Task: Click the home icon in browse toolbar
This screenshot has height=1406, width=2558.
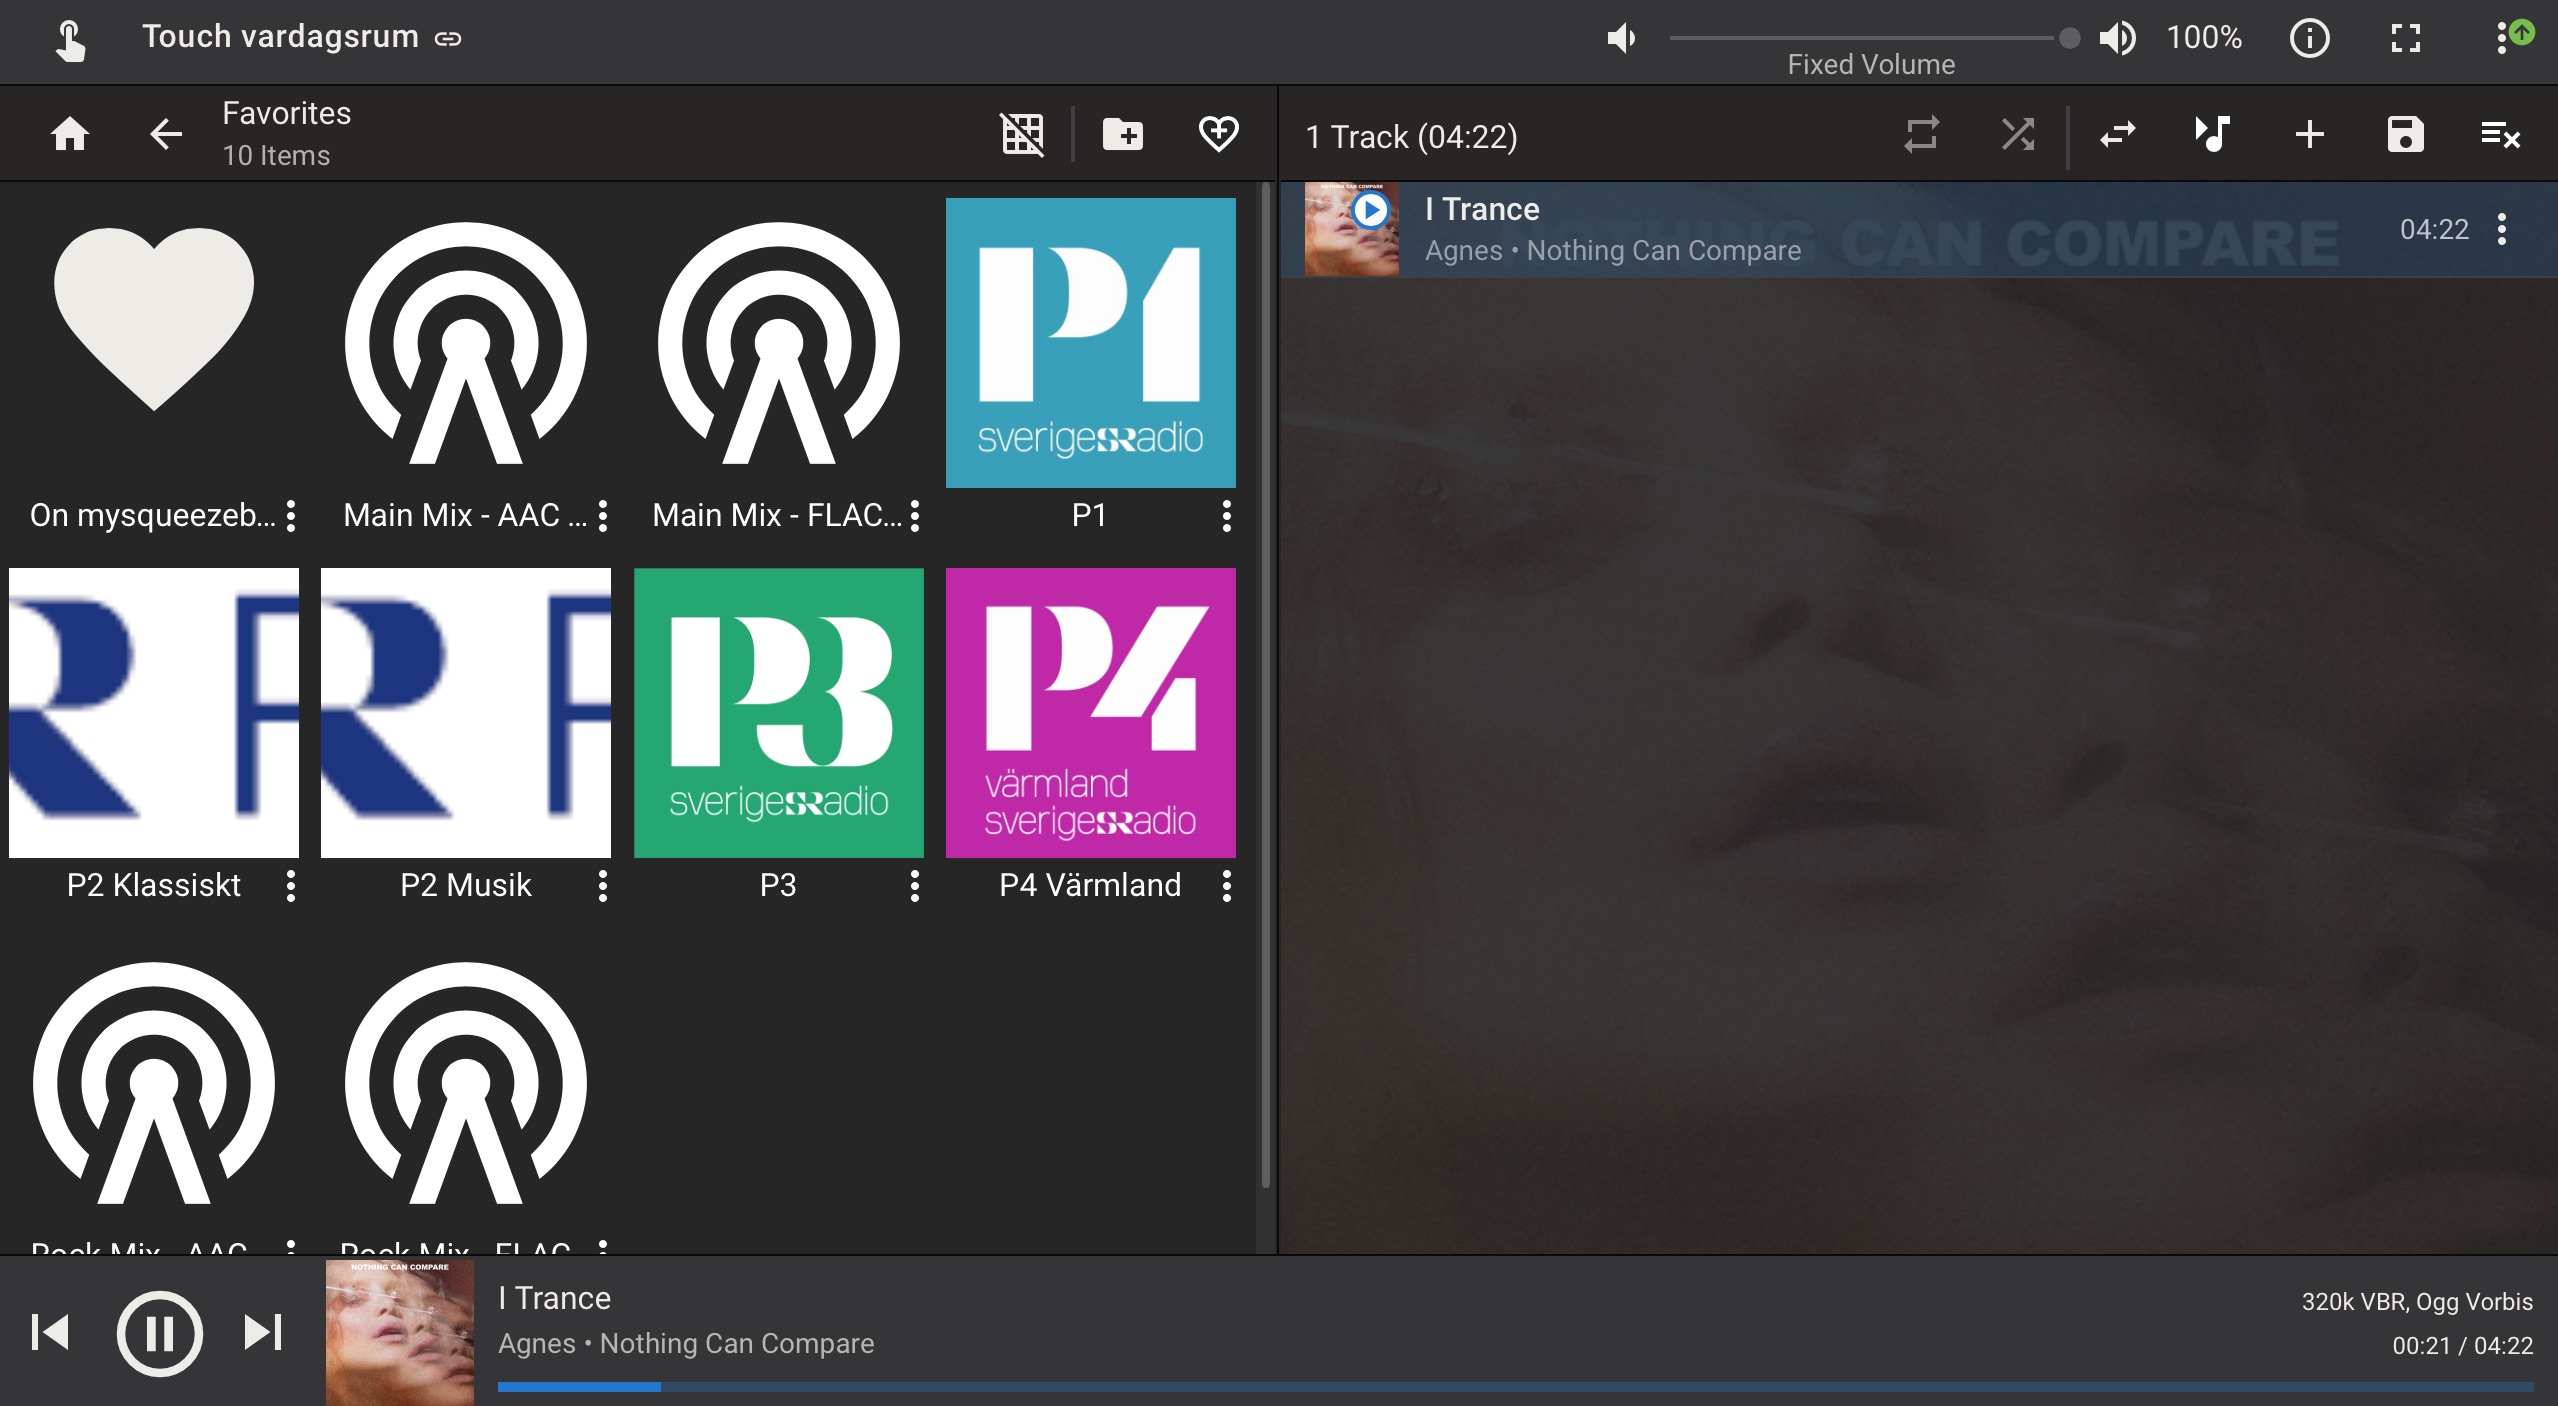Action: click(x=70, y=134)
